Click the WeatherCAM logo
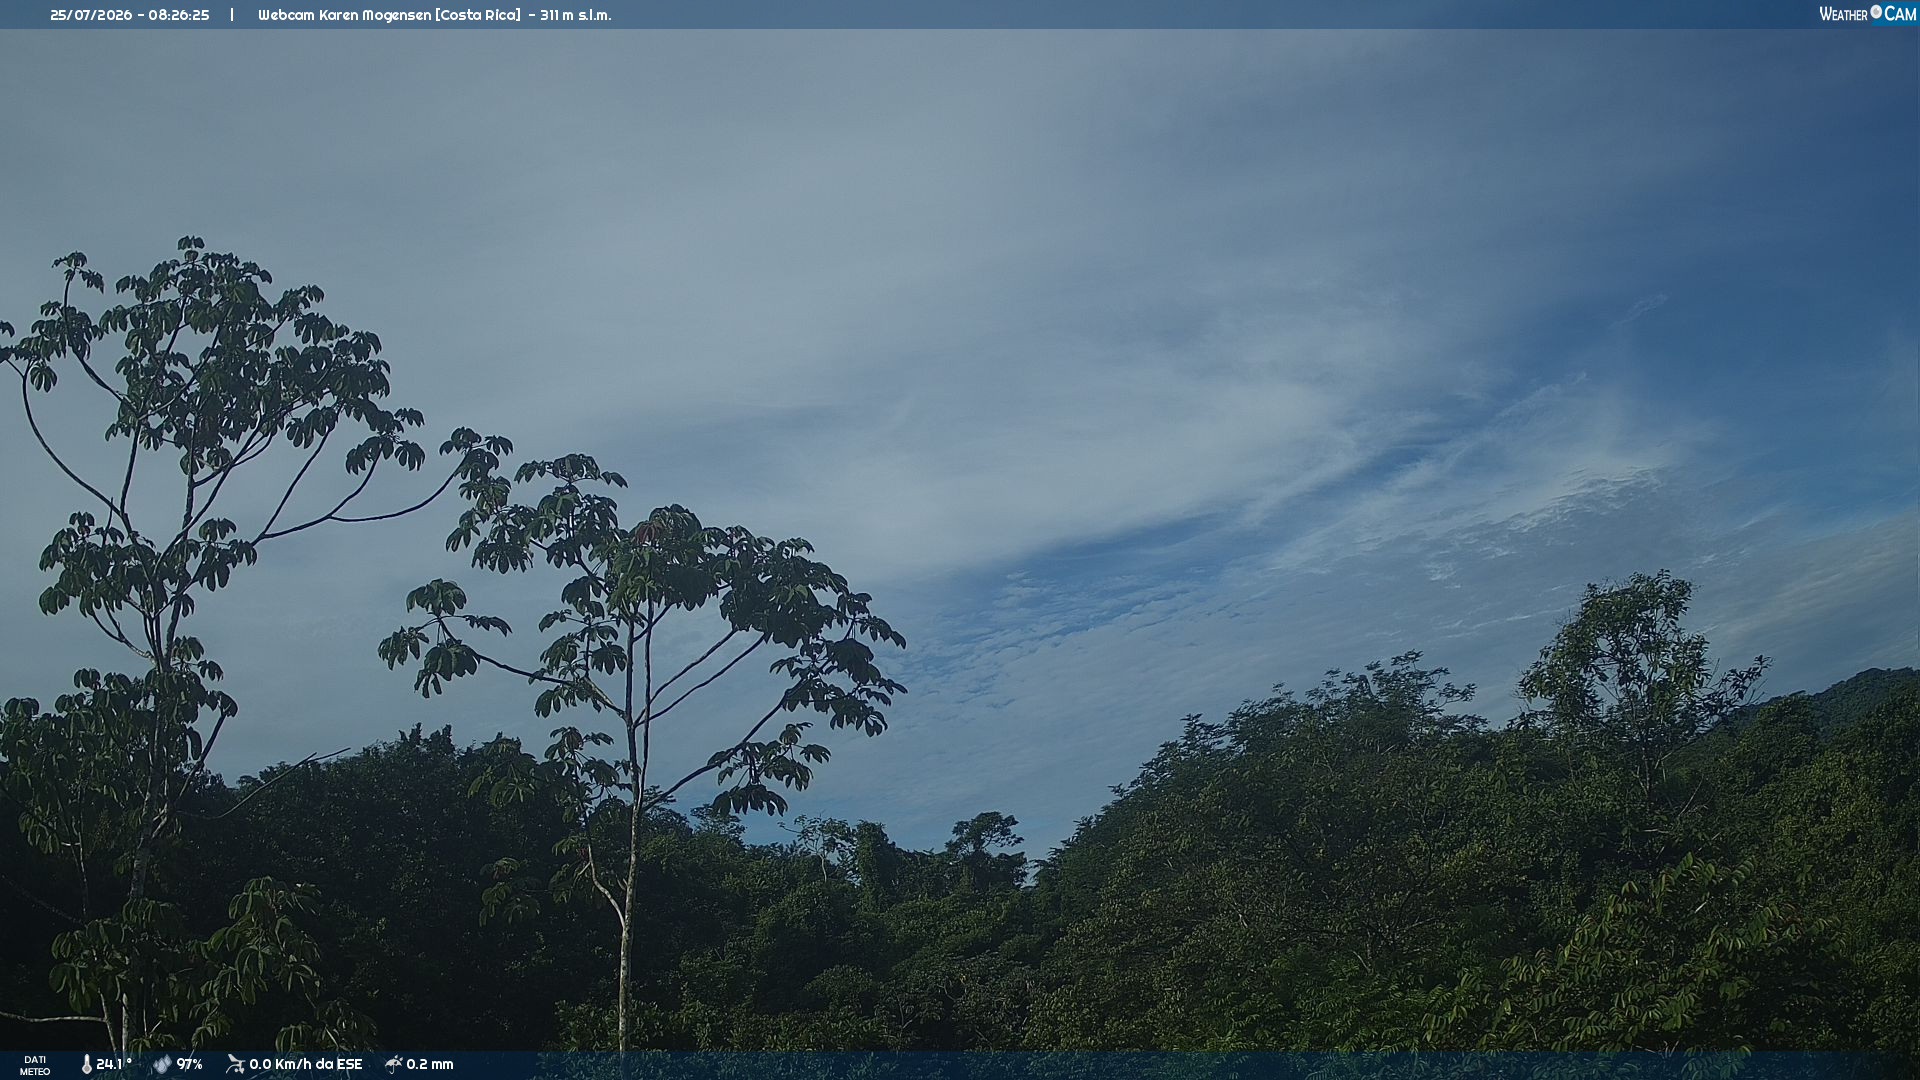This screenshot has height=1080, width=1920. pos(1867,14)
